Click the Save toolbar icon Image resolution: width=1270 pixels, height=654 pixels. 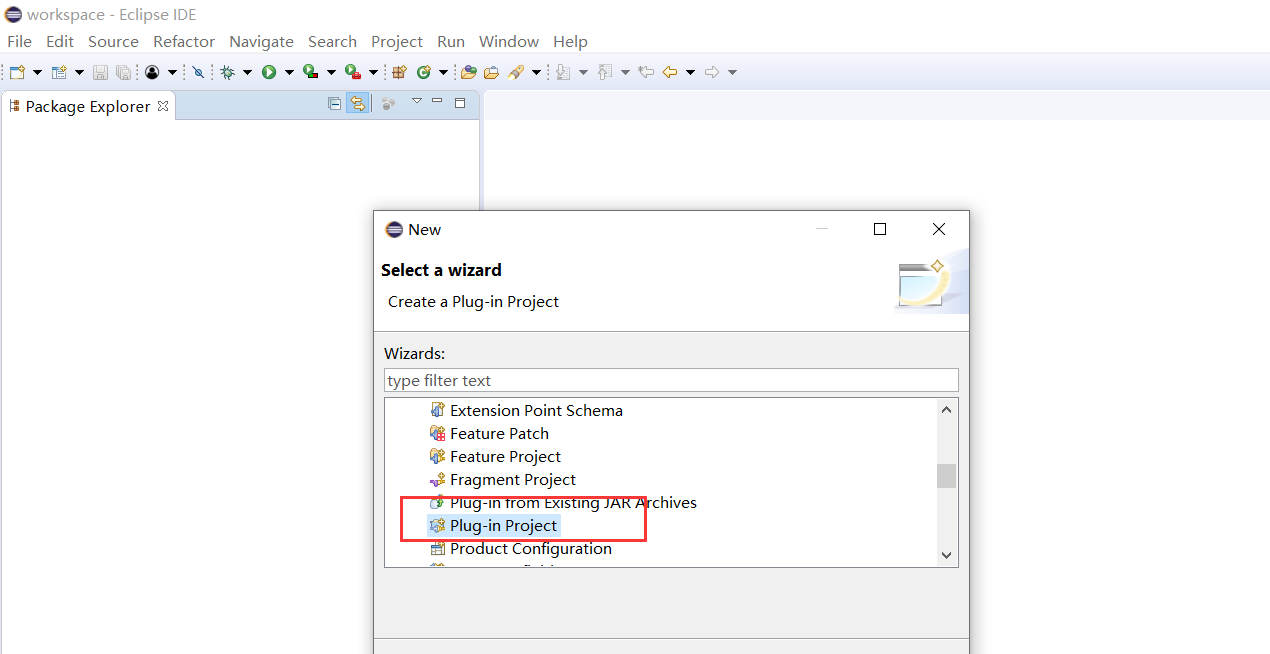pos(100,72)
